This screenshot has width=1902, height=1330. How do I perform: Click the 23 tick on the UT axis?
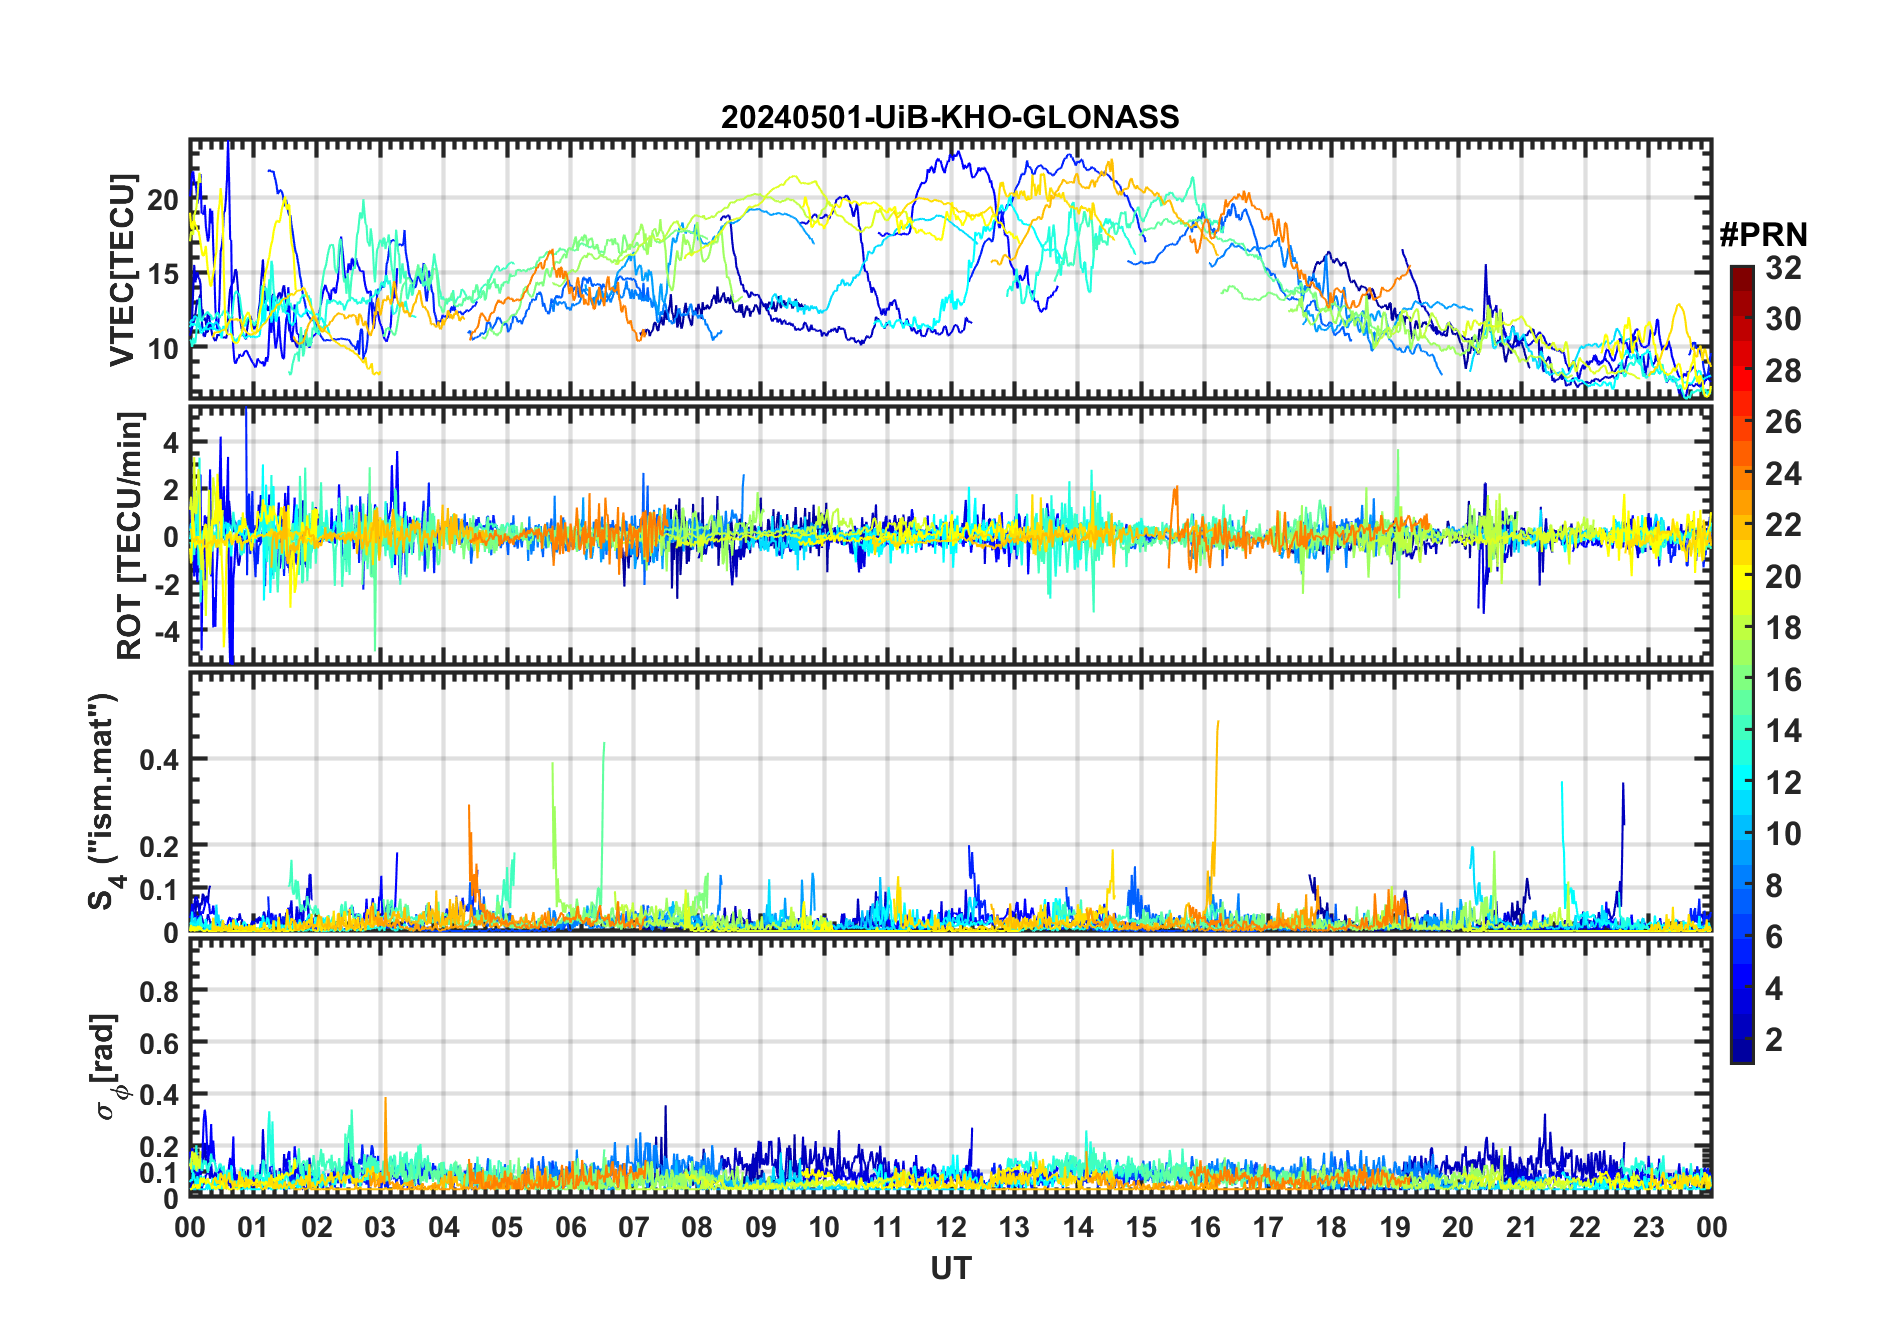[x=1648, y=1228]
